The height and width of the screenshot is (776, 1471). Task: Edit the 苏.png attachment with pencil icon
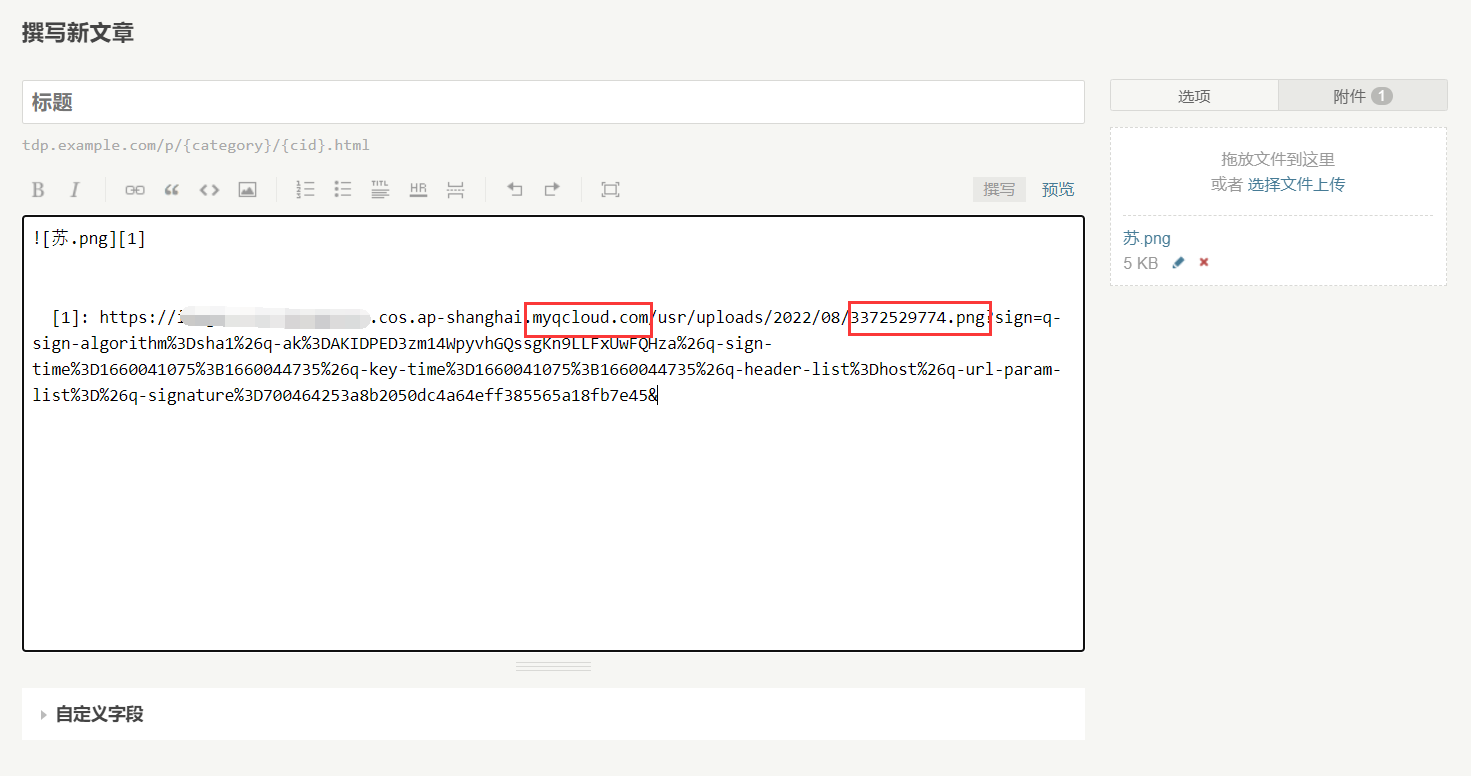[x=1178, y=262]
